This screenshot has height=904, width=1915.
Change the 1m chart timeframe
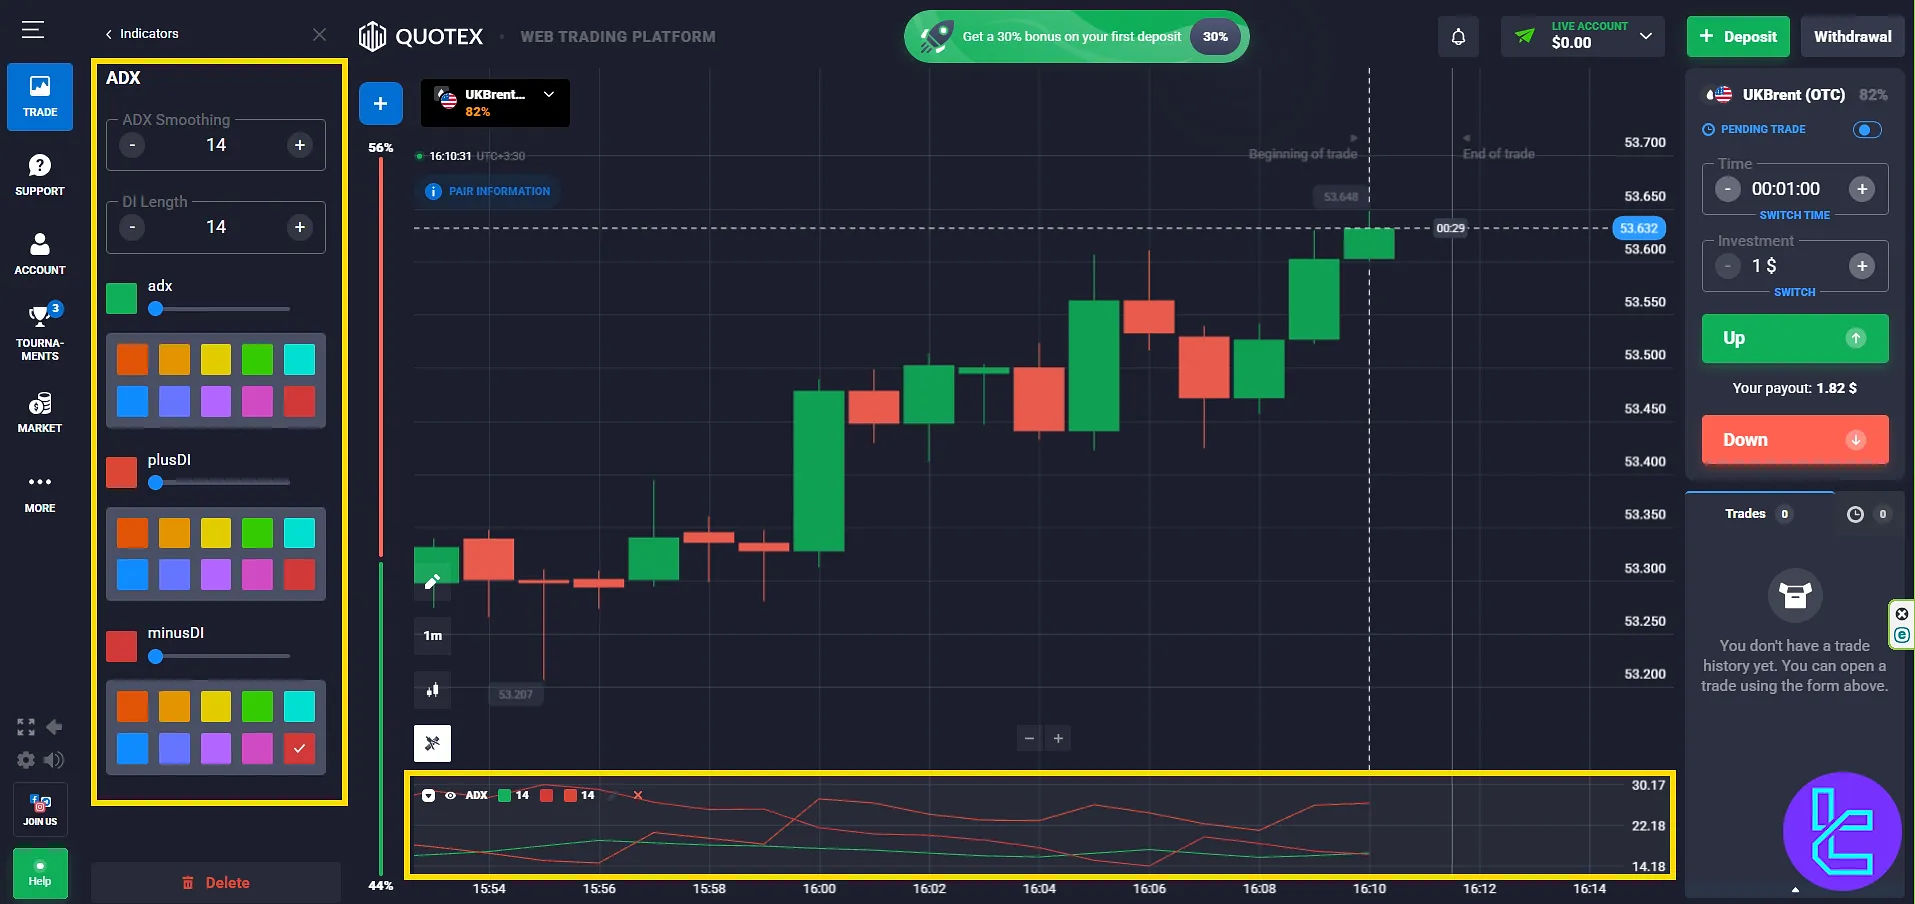[x=432, y=636]
